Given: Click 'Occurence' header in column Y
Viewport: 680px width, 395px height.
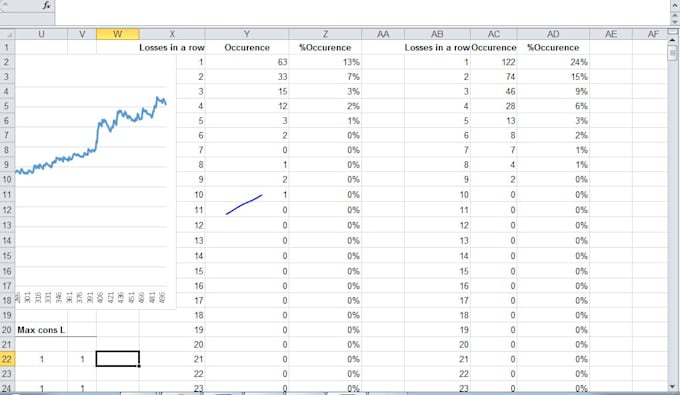Looking at the screenshot, I should pyautogui.click(x=247, y=48).
